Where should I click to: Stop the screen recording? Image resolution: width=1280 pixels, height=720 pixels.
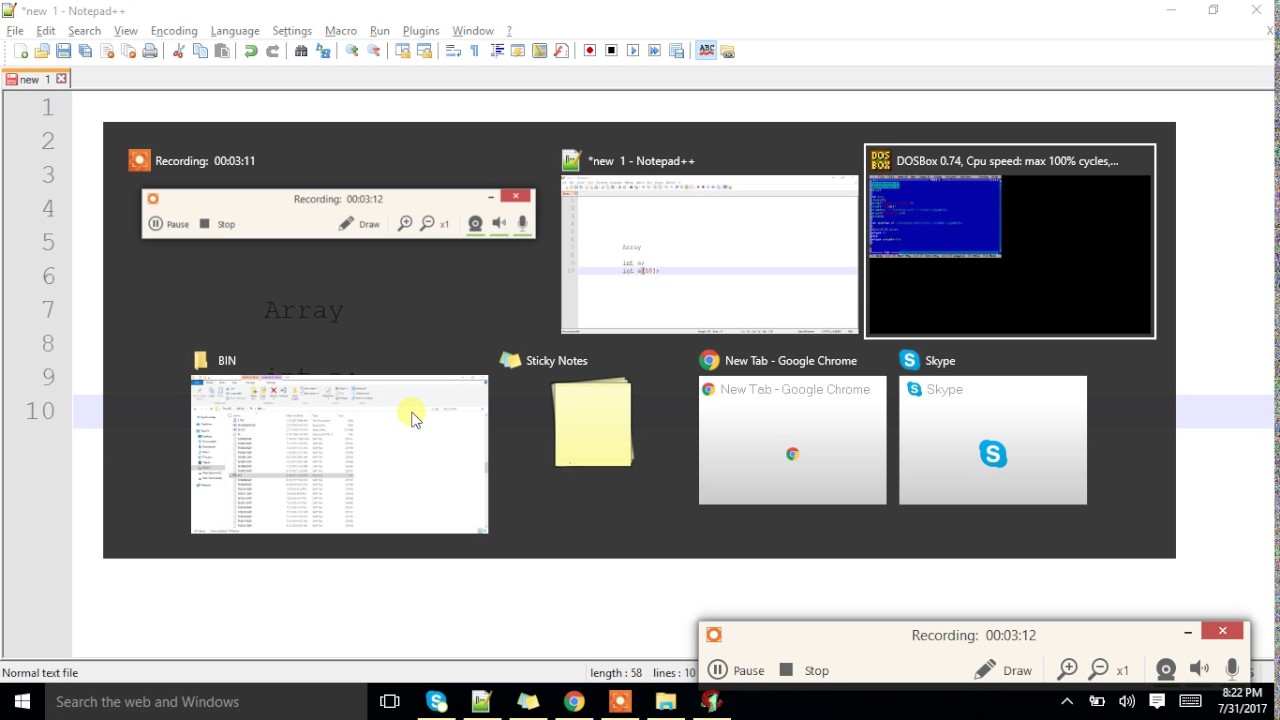coord(804,670)
